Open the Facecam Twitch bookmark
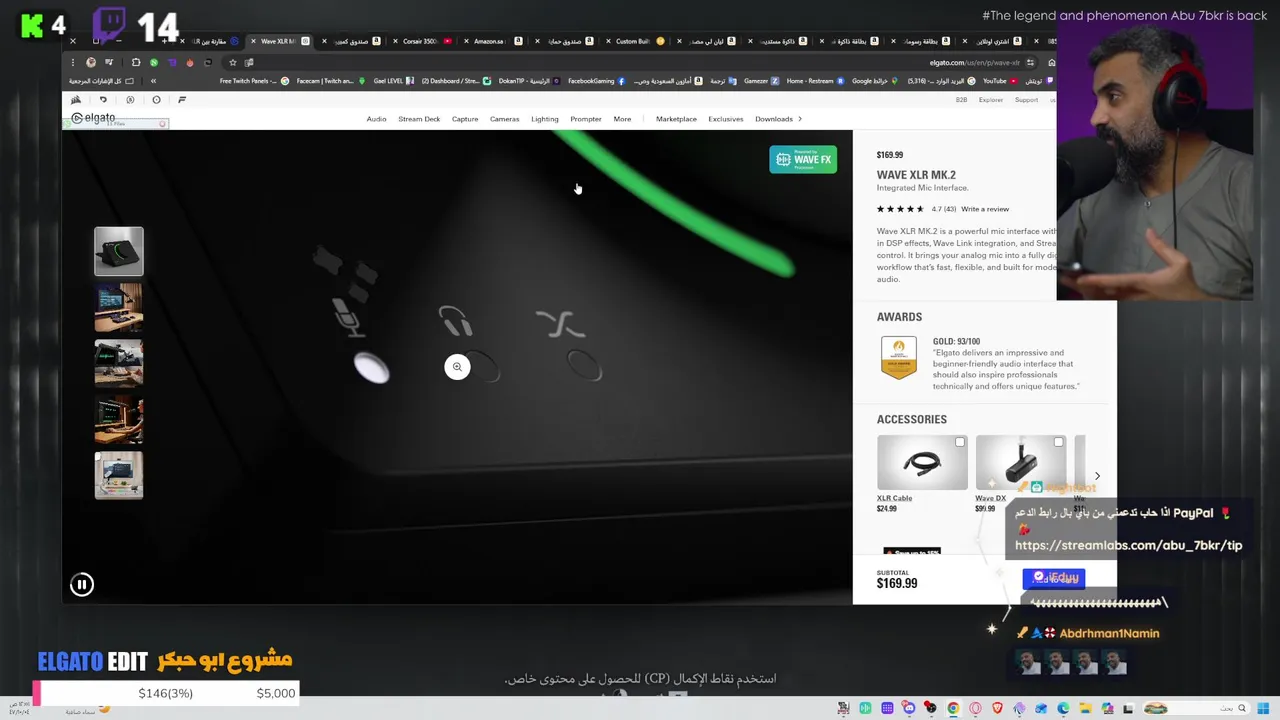Viewport: 1280px width, 720px height. [330, 81]
